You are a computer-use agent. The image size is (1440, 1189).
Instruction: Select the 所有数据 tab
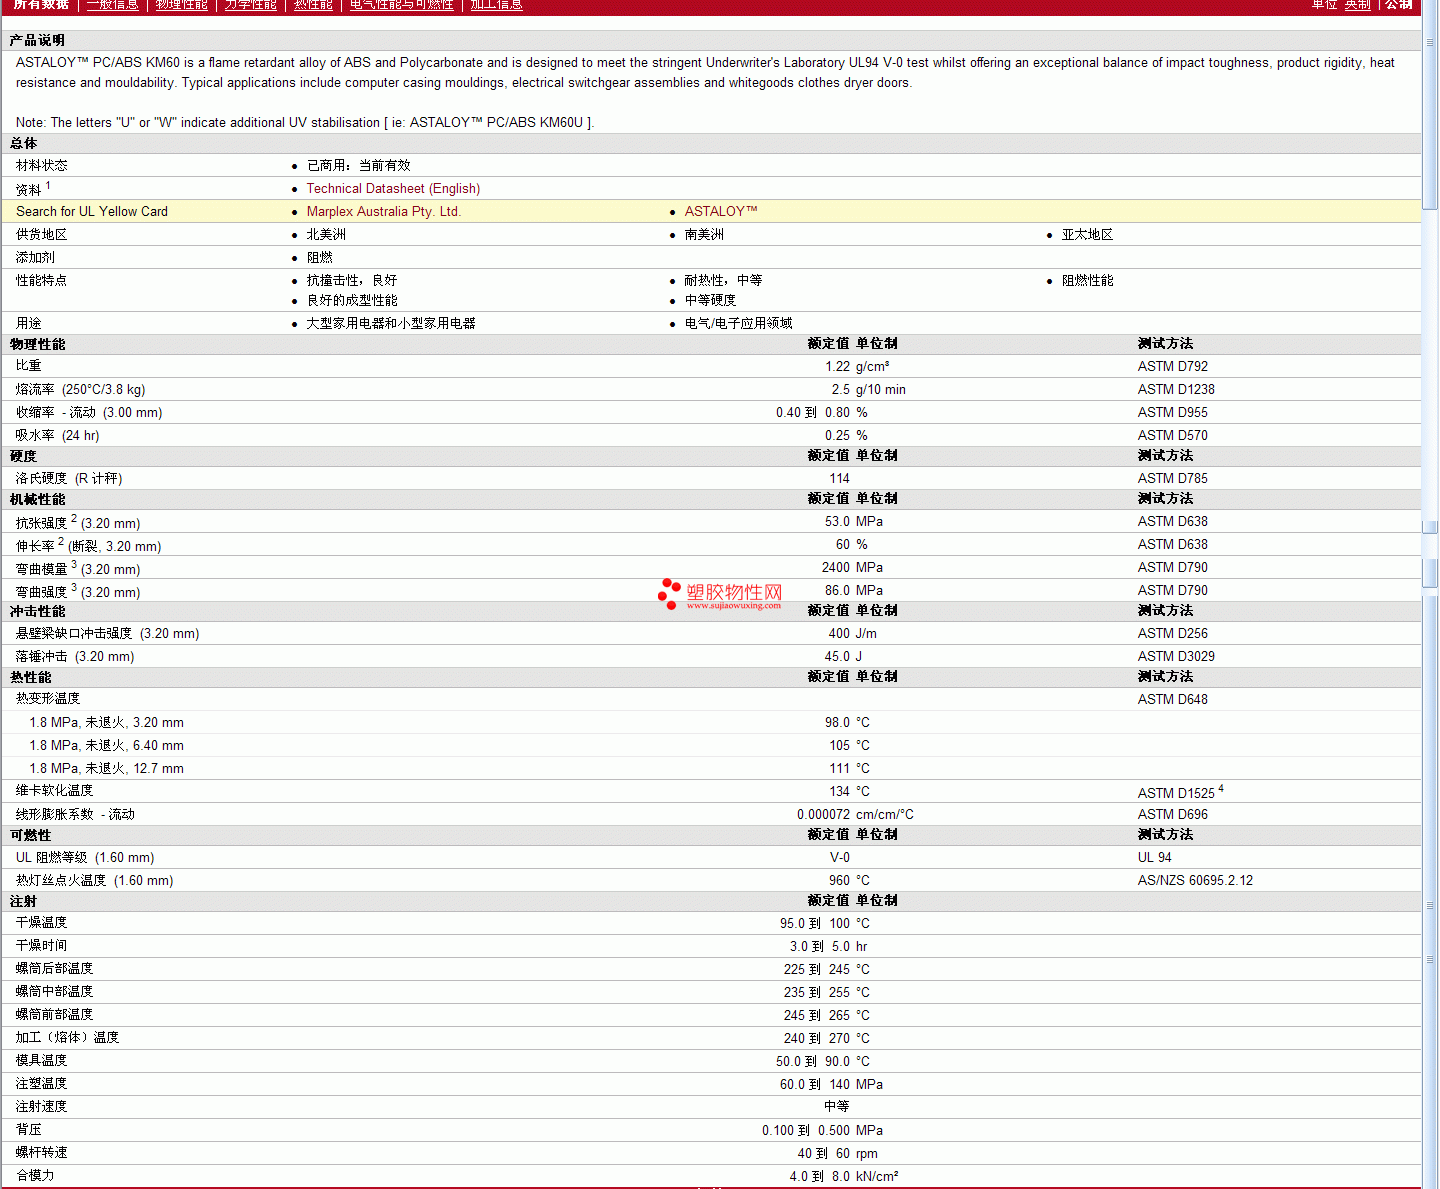point(41,5)
